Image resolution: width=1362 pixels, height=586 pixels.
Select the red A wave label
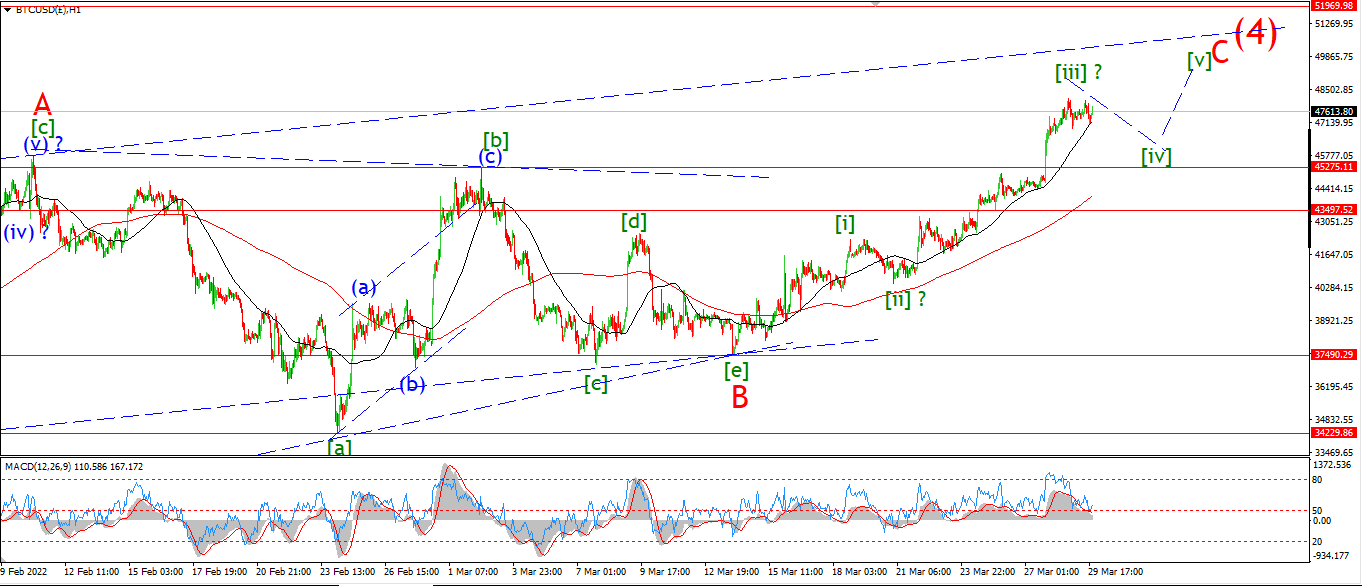point(41,104)
